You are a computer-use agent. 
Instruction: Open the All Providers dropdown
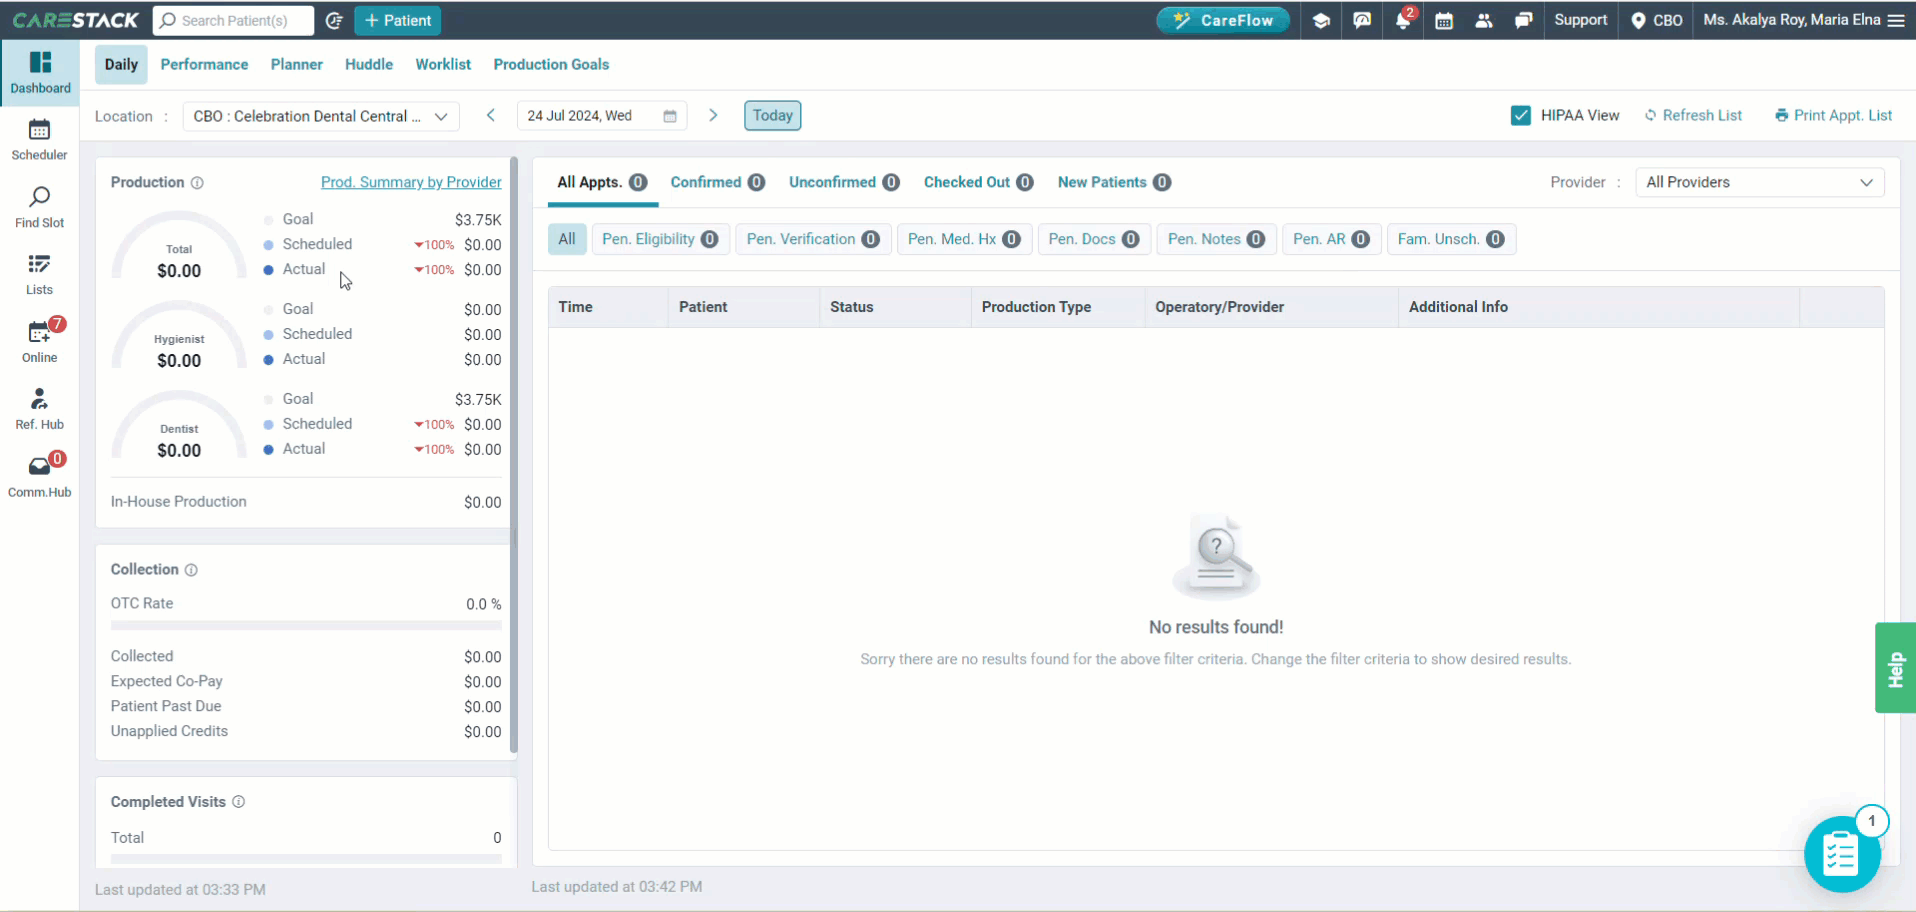pos(1759,182)
